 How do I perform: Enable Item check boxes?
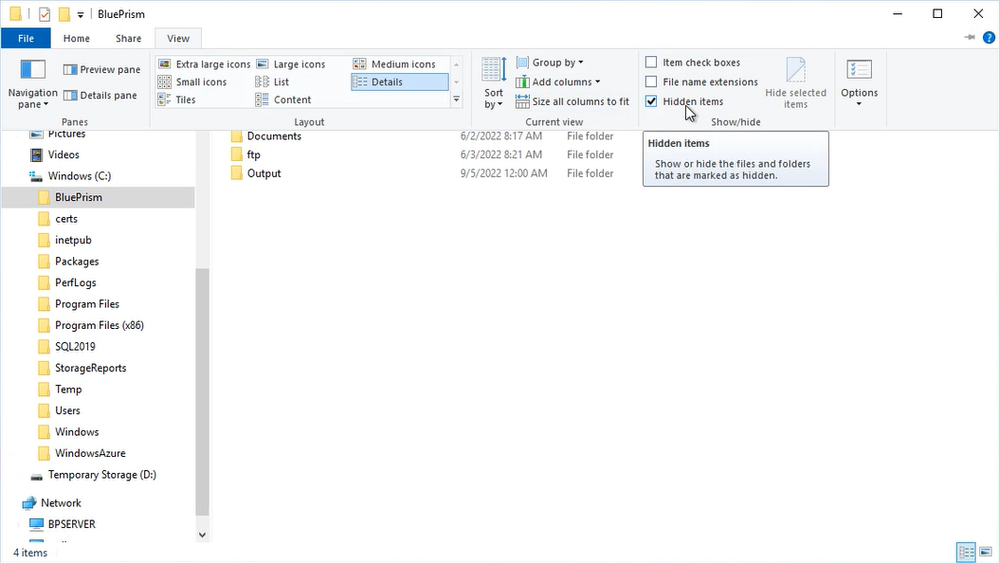[651, 62]
